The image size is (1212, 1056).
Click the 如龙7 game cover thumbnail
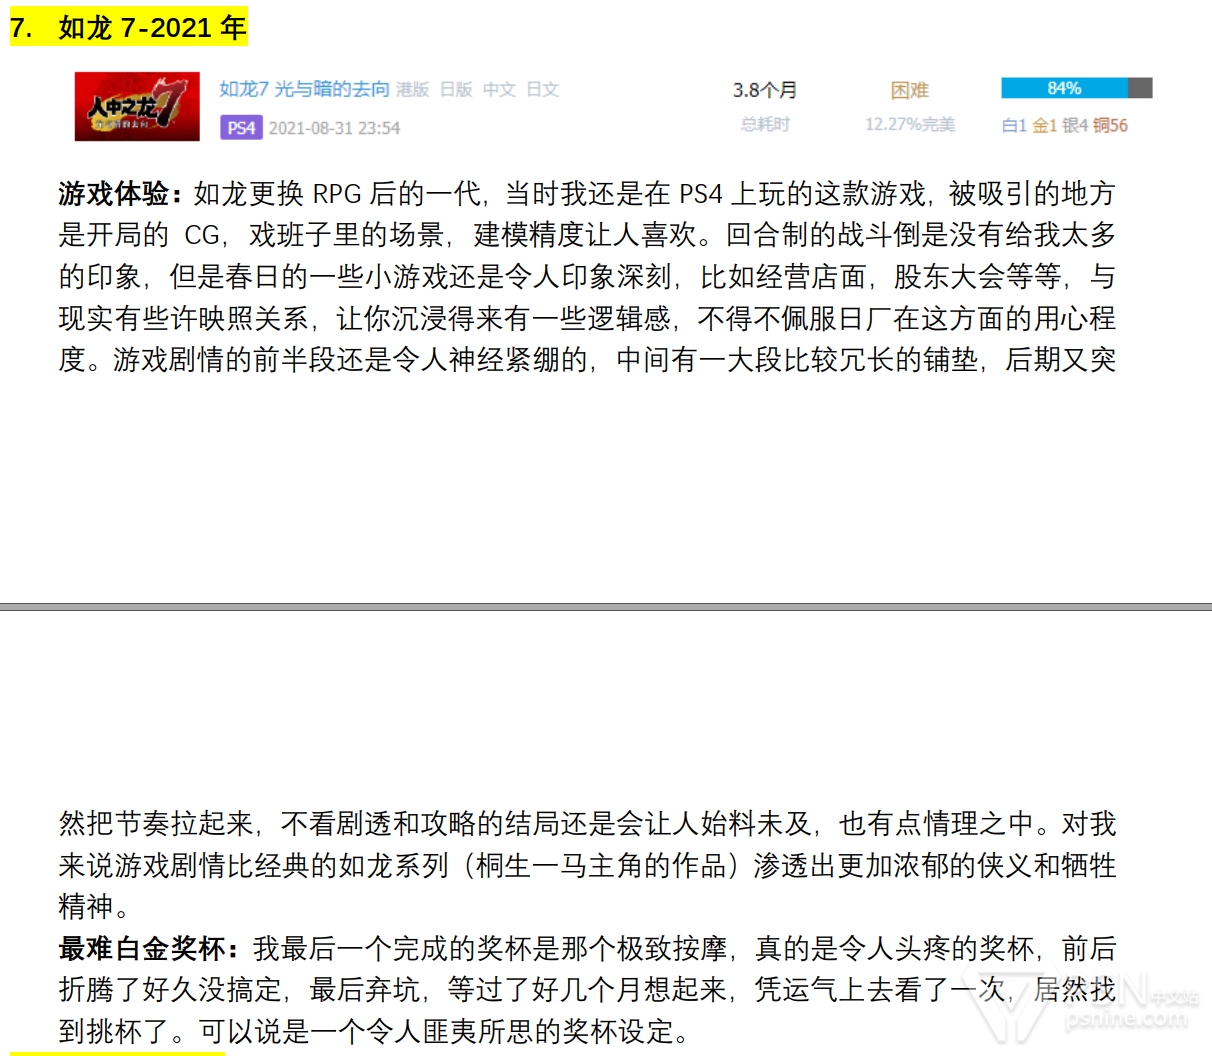137,106
